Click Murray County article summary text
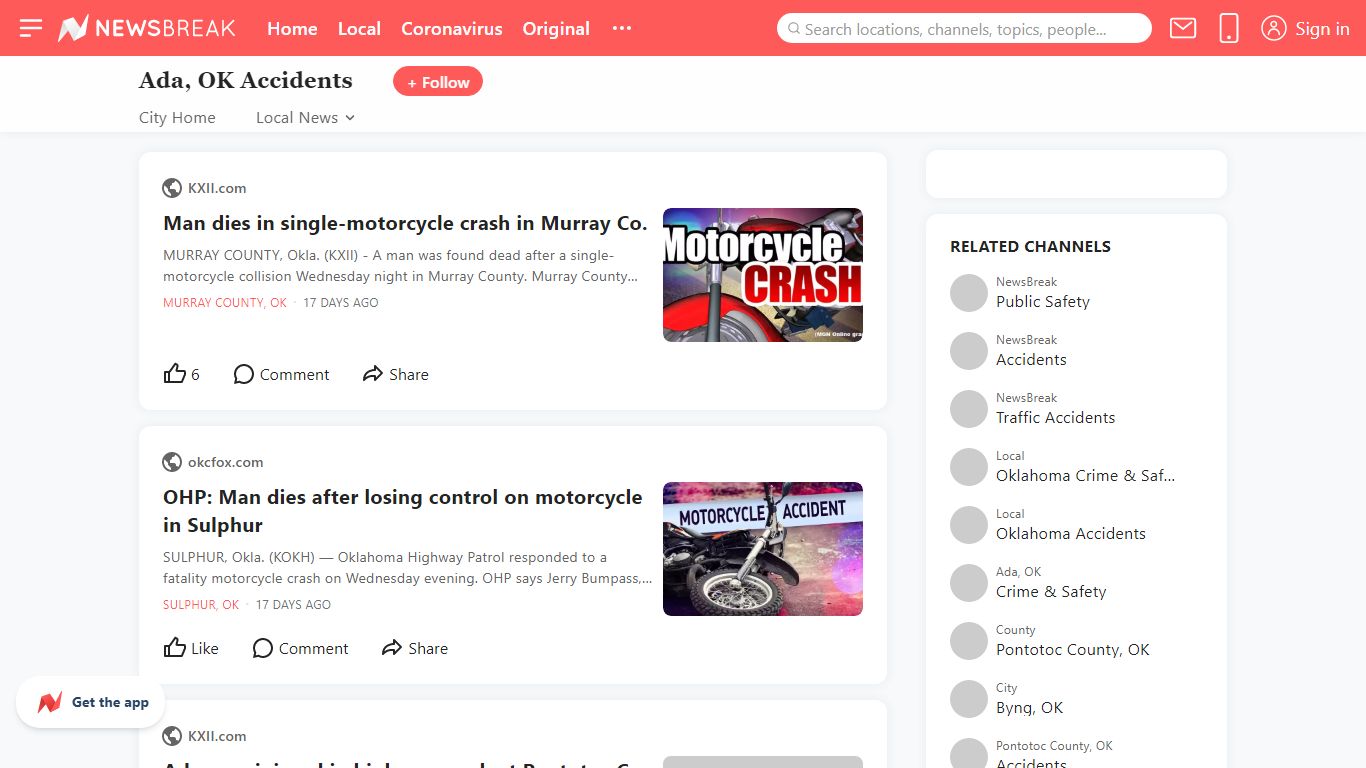1366x768 pixels. [x=400, y=265]
